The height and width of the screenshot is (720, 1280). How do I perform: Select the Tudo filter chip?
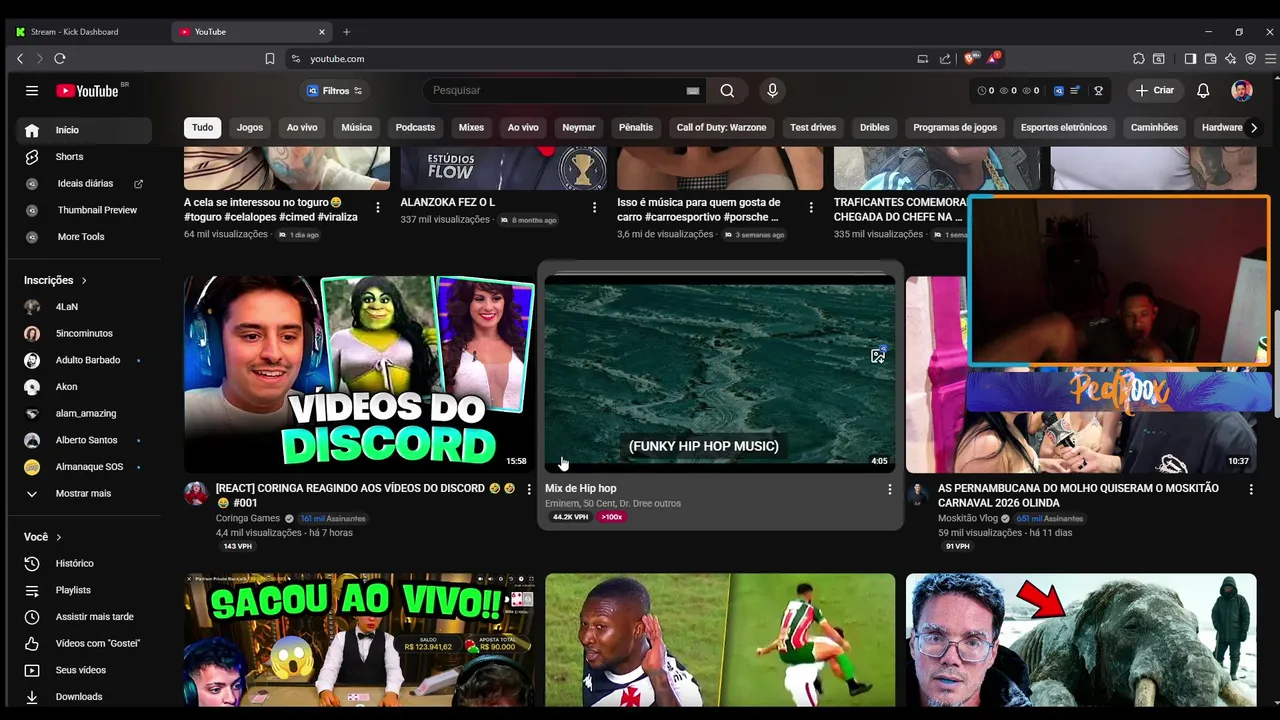[203, 127]
